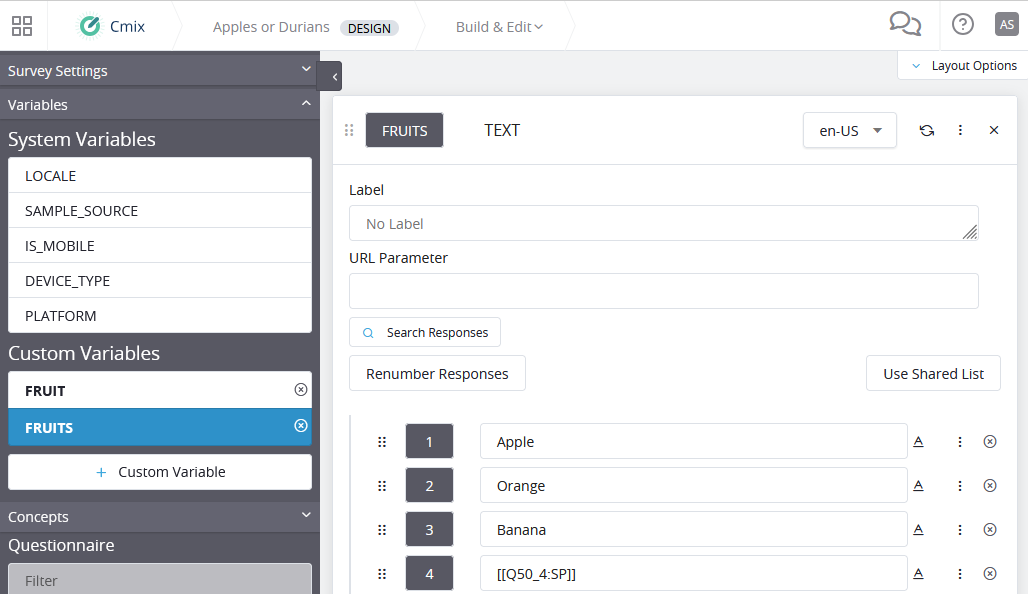
Task: Open the help question mark icon
Action: pyautogui.click(x=962, y=25)
